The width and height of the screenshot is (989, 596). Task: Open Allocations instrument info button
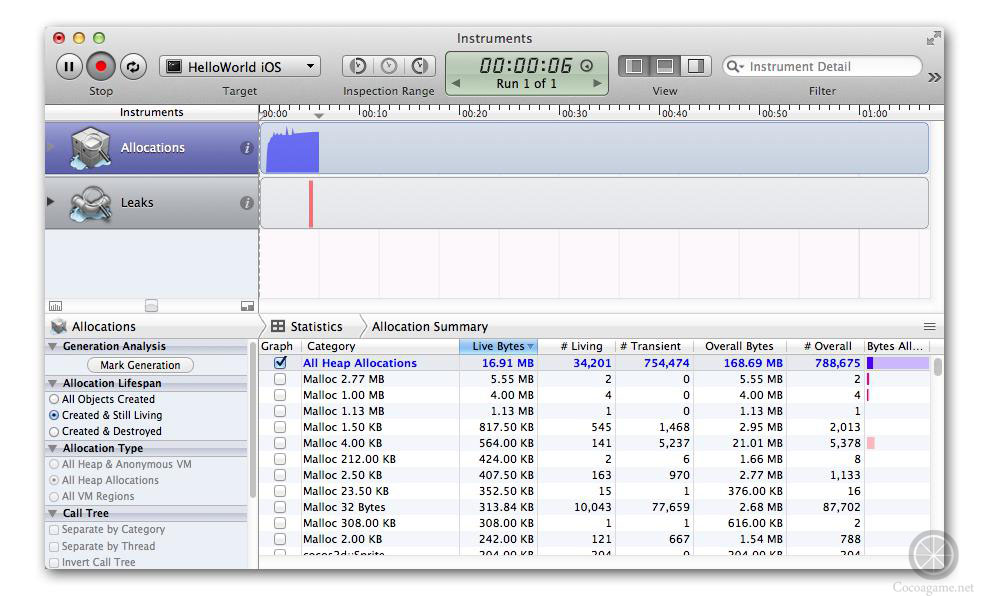coord(247,148)
